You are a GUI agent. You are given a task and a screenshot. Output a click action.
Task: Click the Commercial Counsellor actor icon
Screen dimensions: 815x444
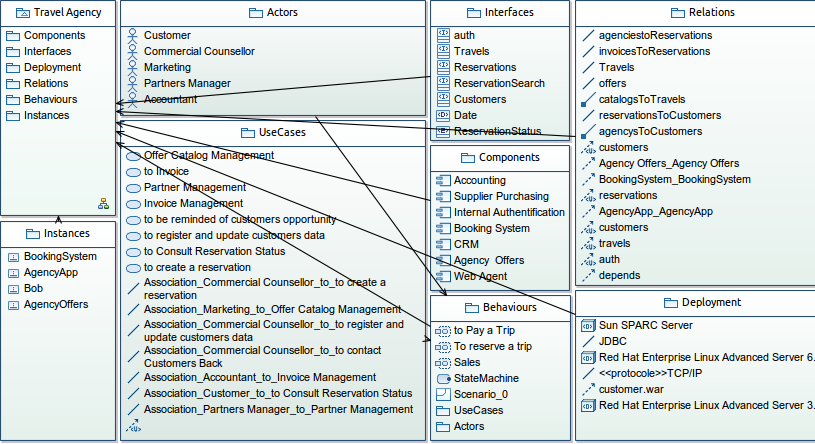click(133, 51)
